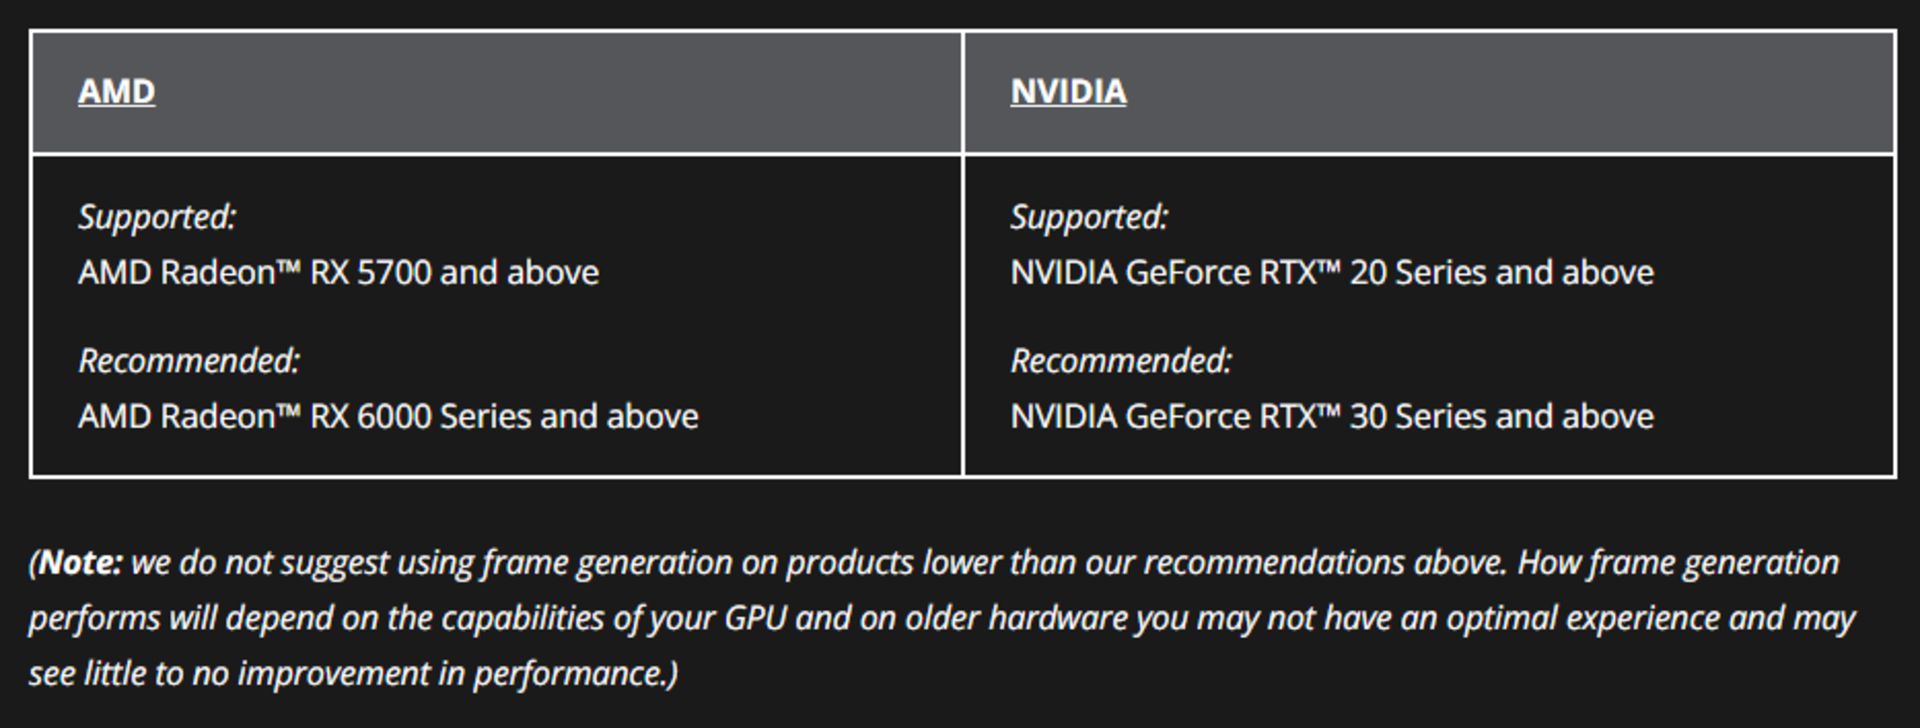Select 'AMD Radeon RX 6000 Series and above'

pos(388,416)
